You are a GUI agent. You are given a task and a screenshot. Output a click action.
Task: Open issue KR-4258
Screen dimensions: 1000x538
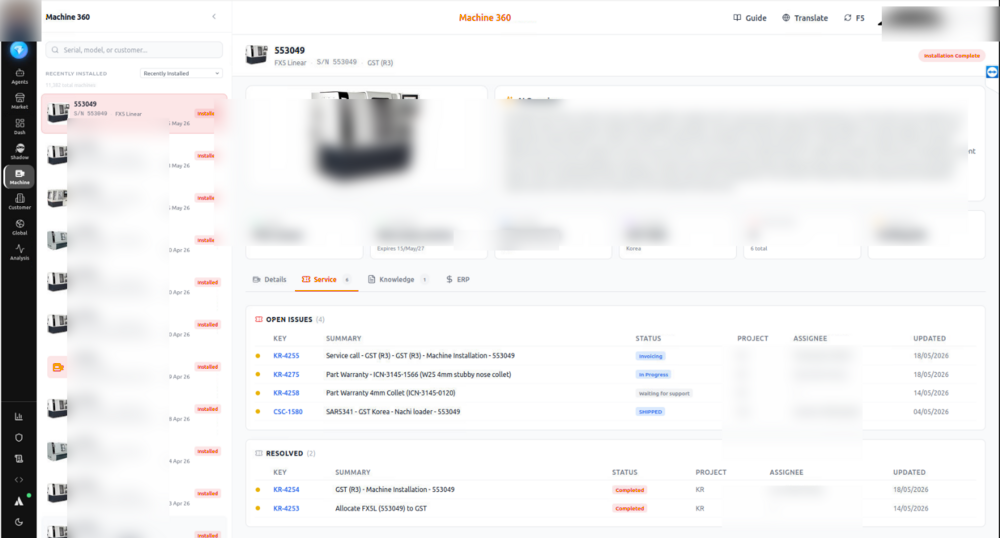coord(286,393)
